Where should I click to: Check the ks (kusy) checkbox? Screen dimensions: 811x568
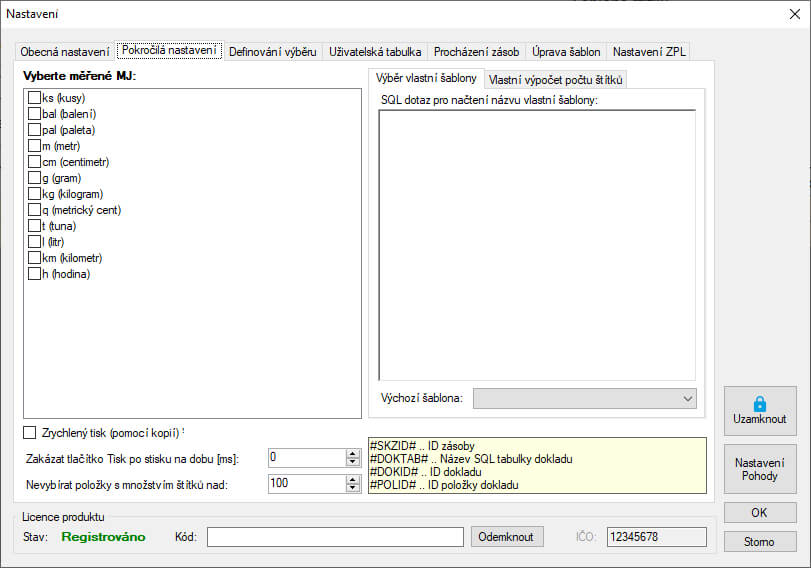click(x=35, y=98)
